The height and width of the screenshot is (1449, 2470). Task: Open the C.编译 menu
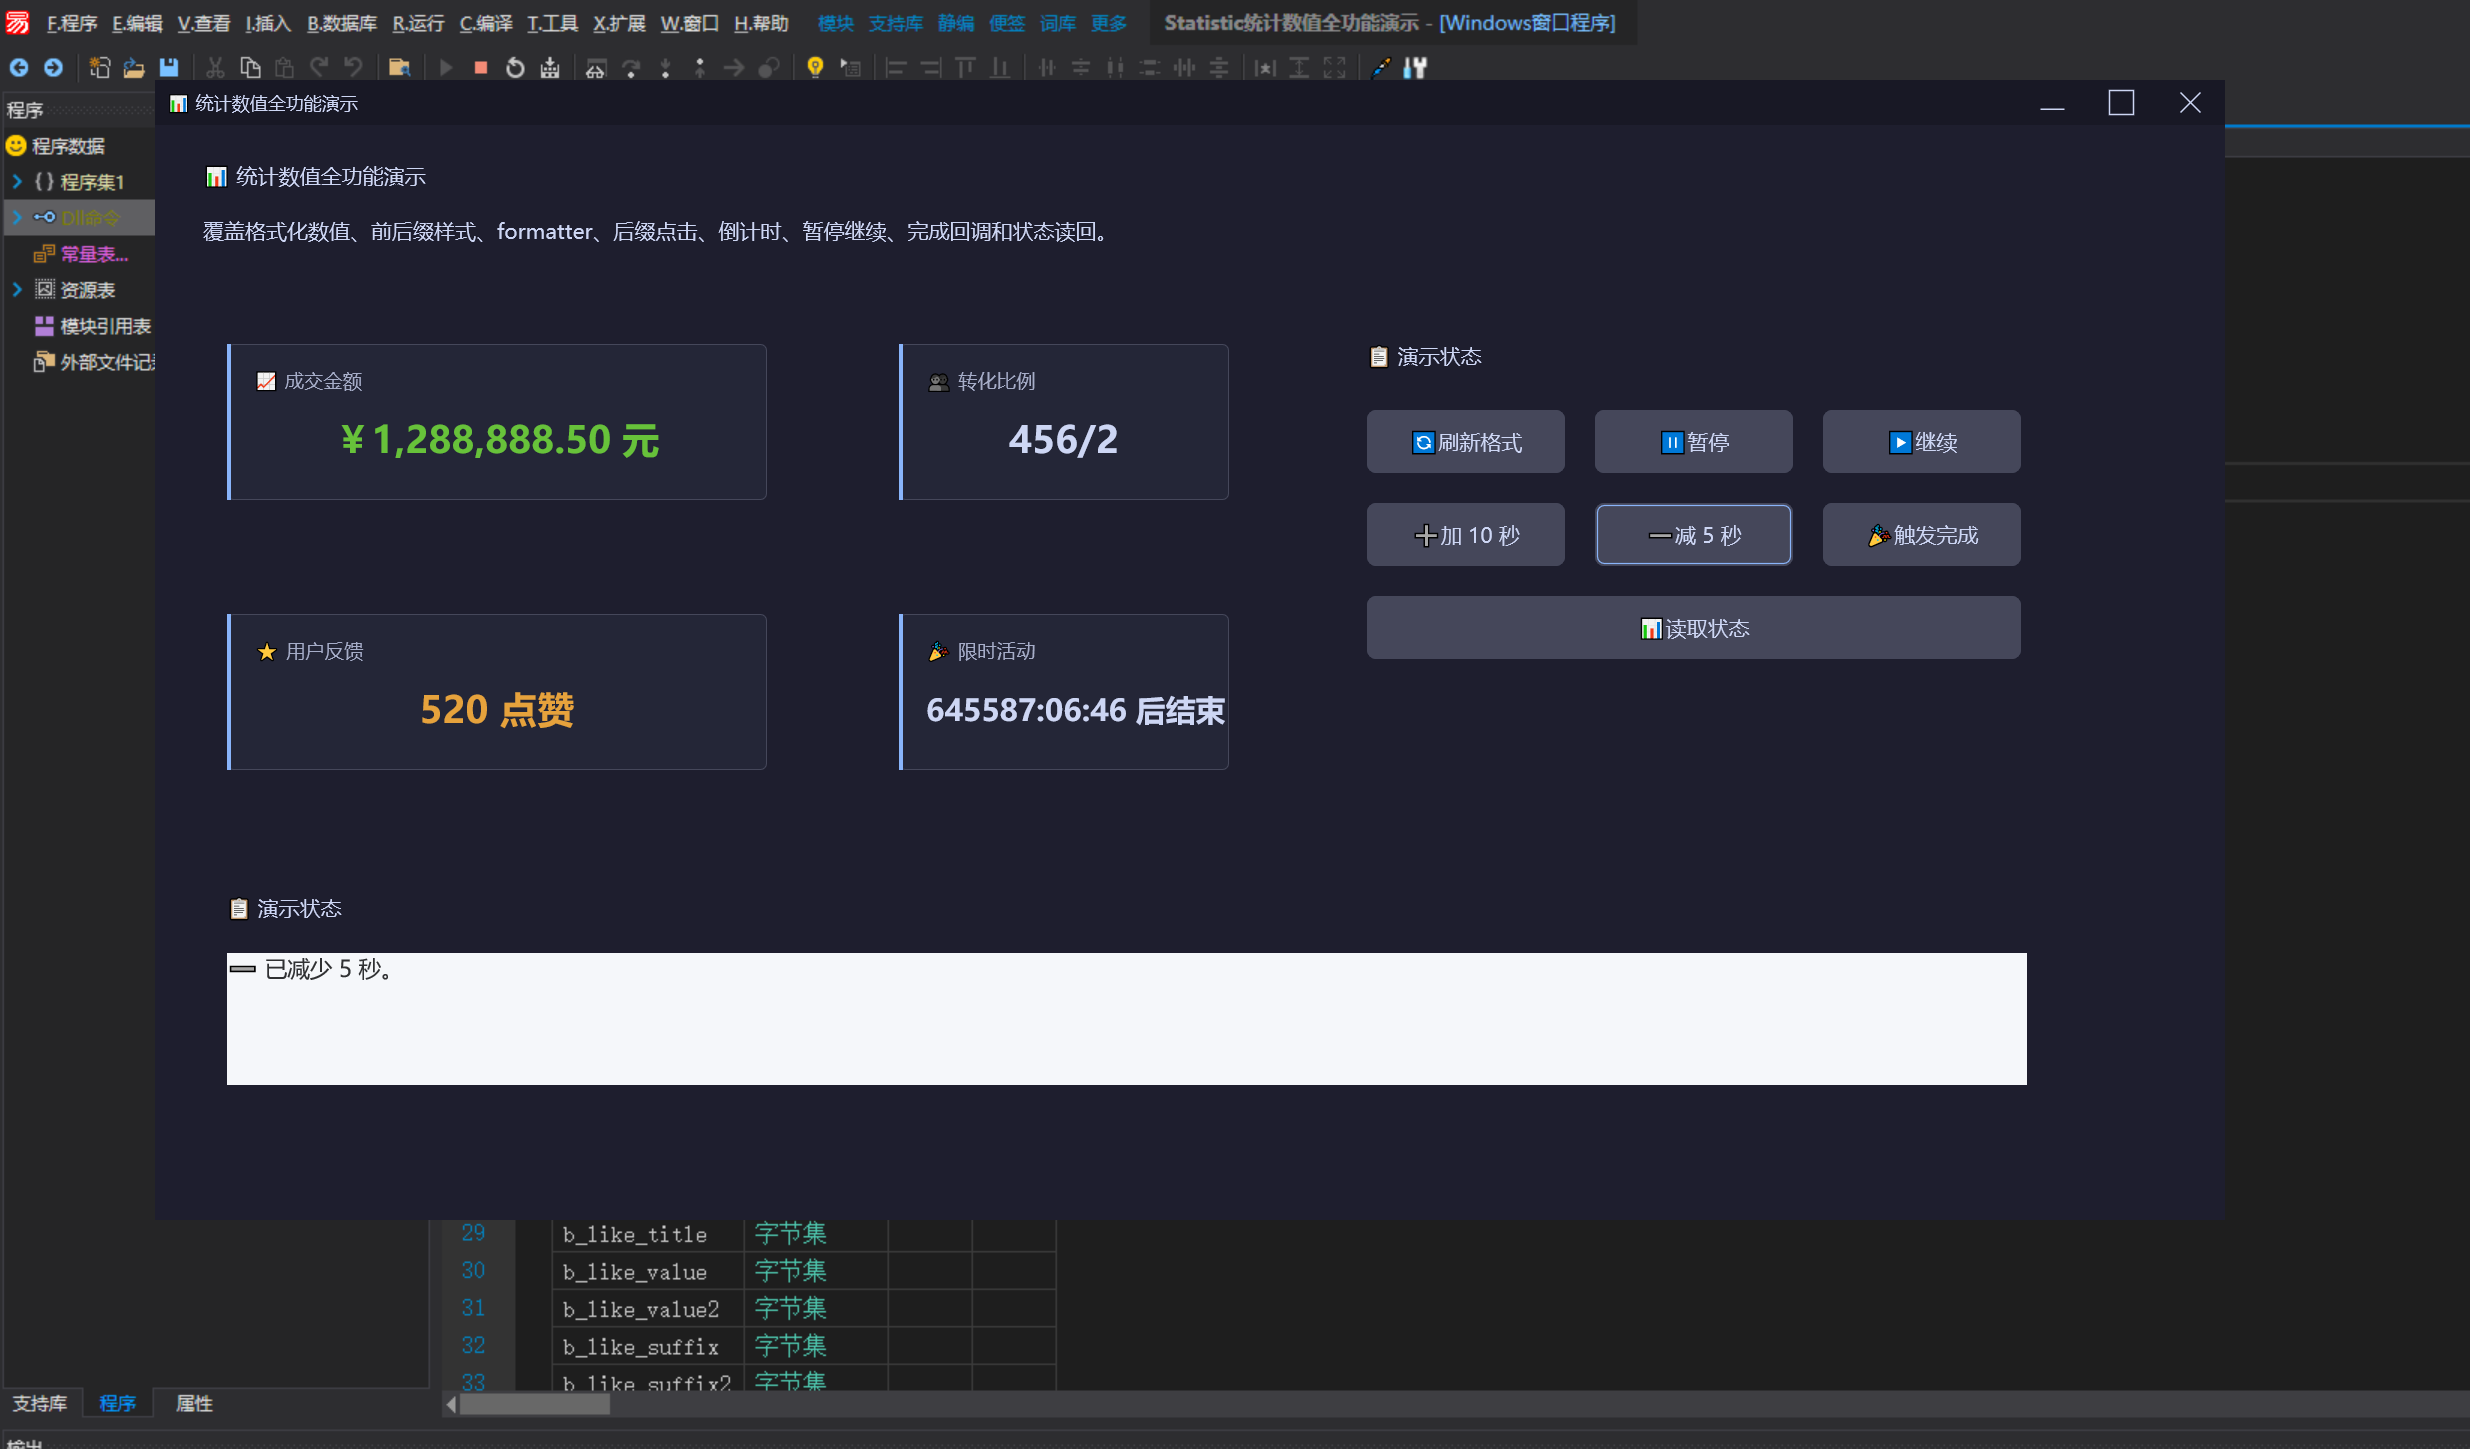(x=486, y=23)
